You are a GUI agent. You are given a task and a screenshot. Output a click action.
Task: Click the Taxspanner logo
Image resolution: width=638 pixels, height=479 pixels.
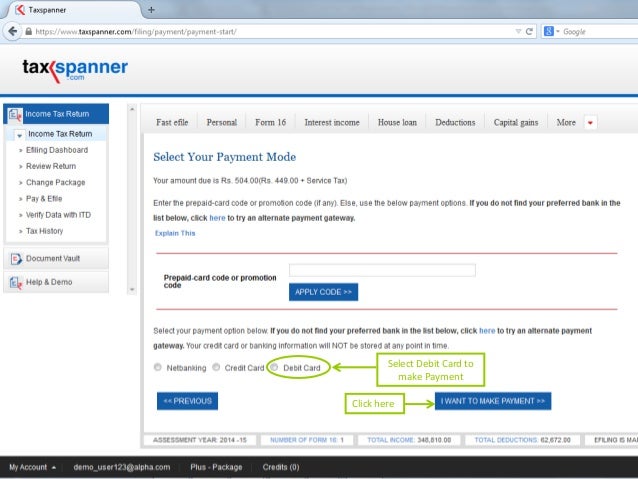point(75,70)
